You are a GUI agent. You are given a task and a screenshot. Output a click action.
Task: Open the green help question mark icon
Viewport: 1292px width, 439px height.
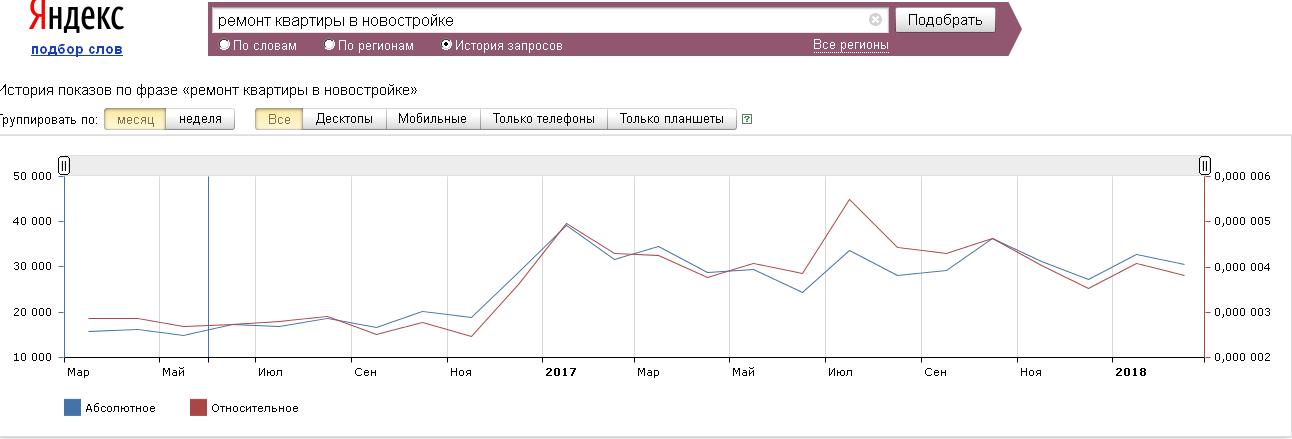[747, 119]
